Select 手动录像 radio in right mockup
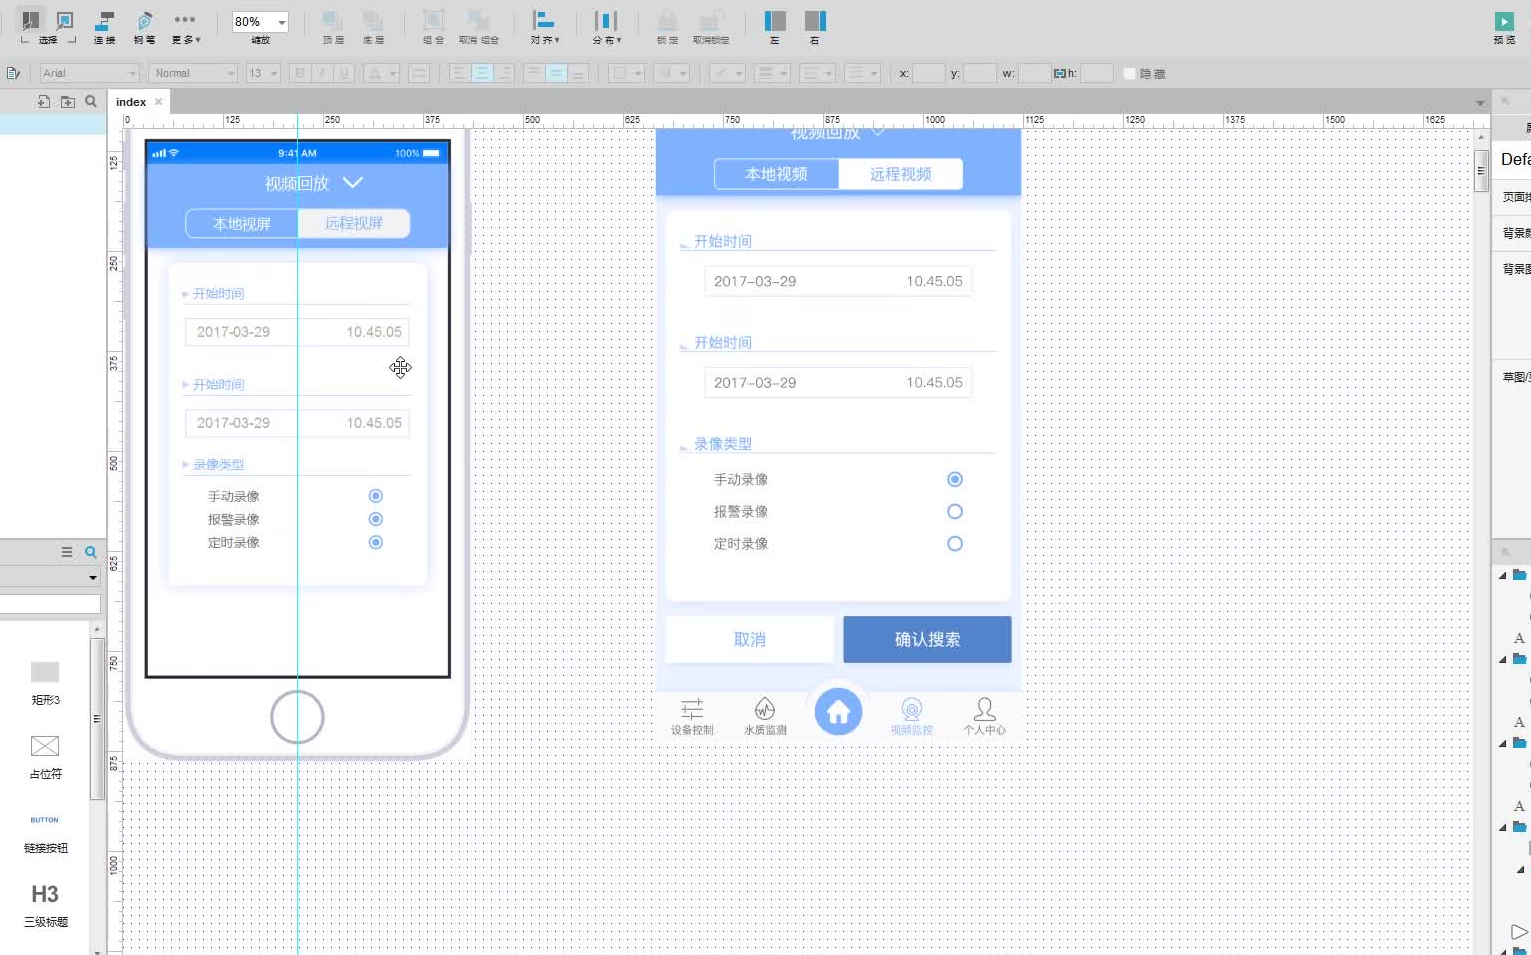The height and width of the screenshot is (955, 1531). pyautogui.click(x=955, y=479)
